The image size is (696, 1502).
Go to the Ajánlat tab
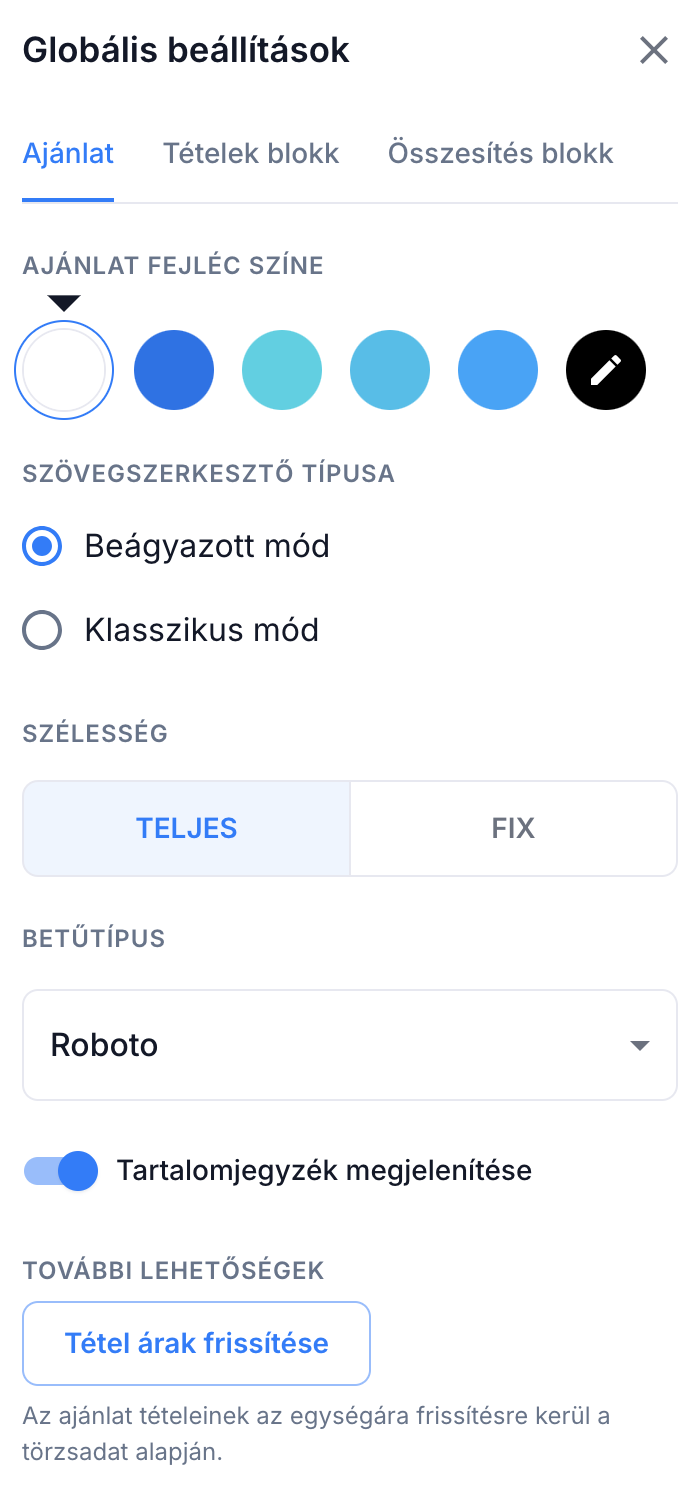point(68,154)
